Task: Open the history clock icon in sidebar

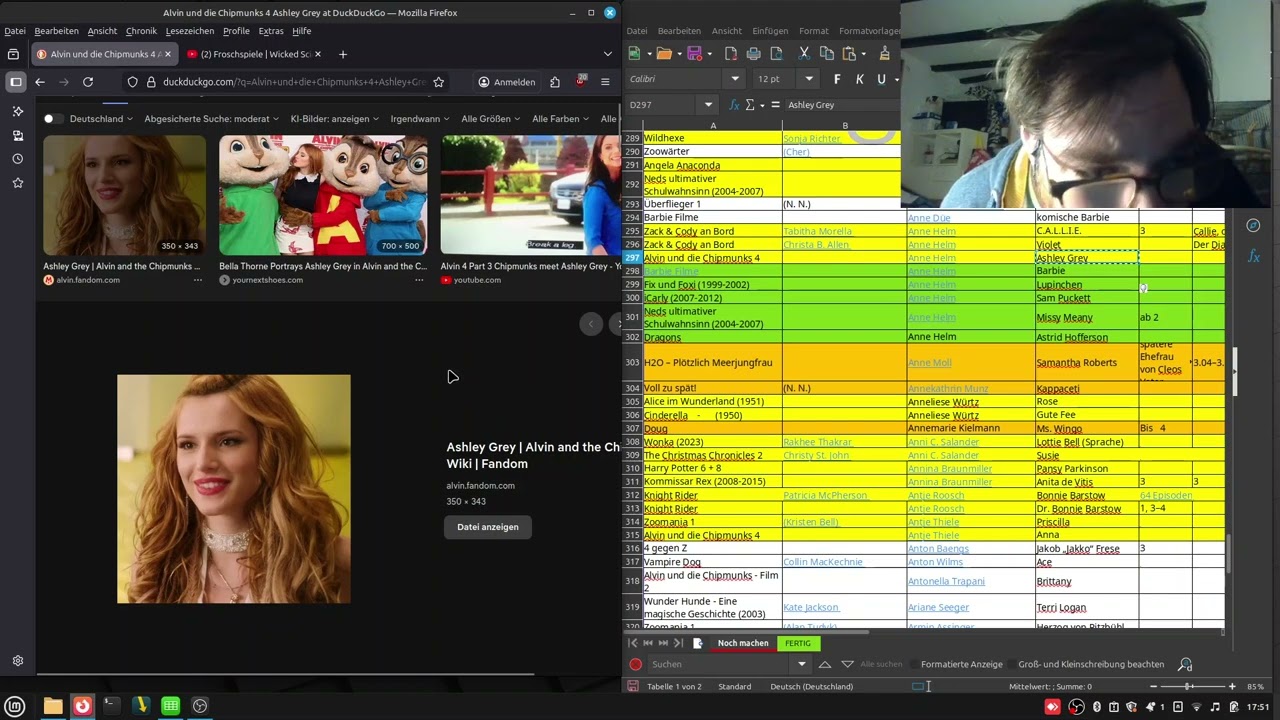Action: (x=17, y=159)
